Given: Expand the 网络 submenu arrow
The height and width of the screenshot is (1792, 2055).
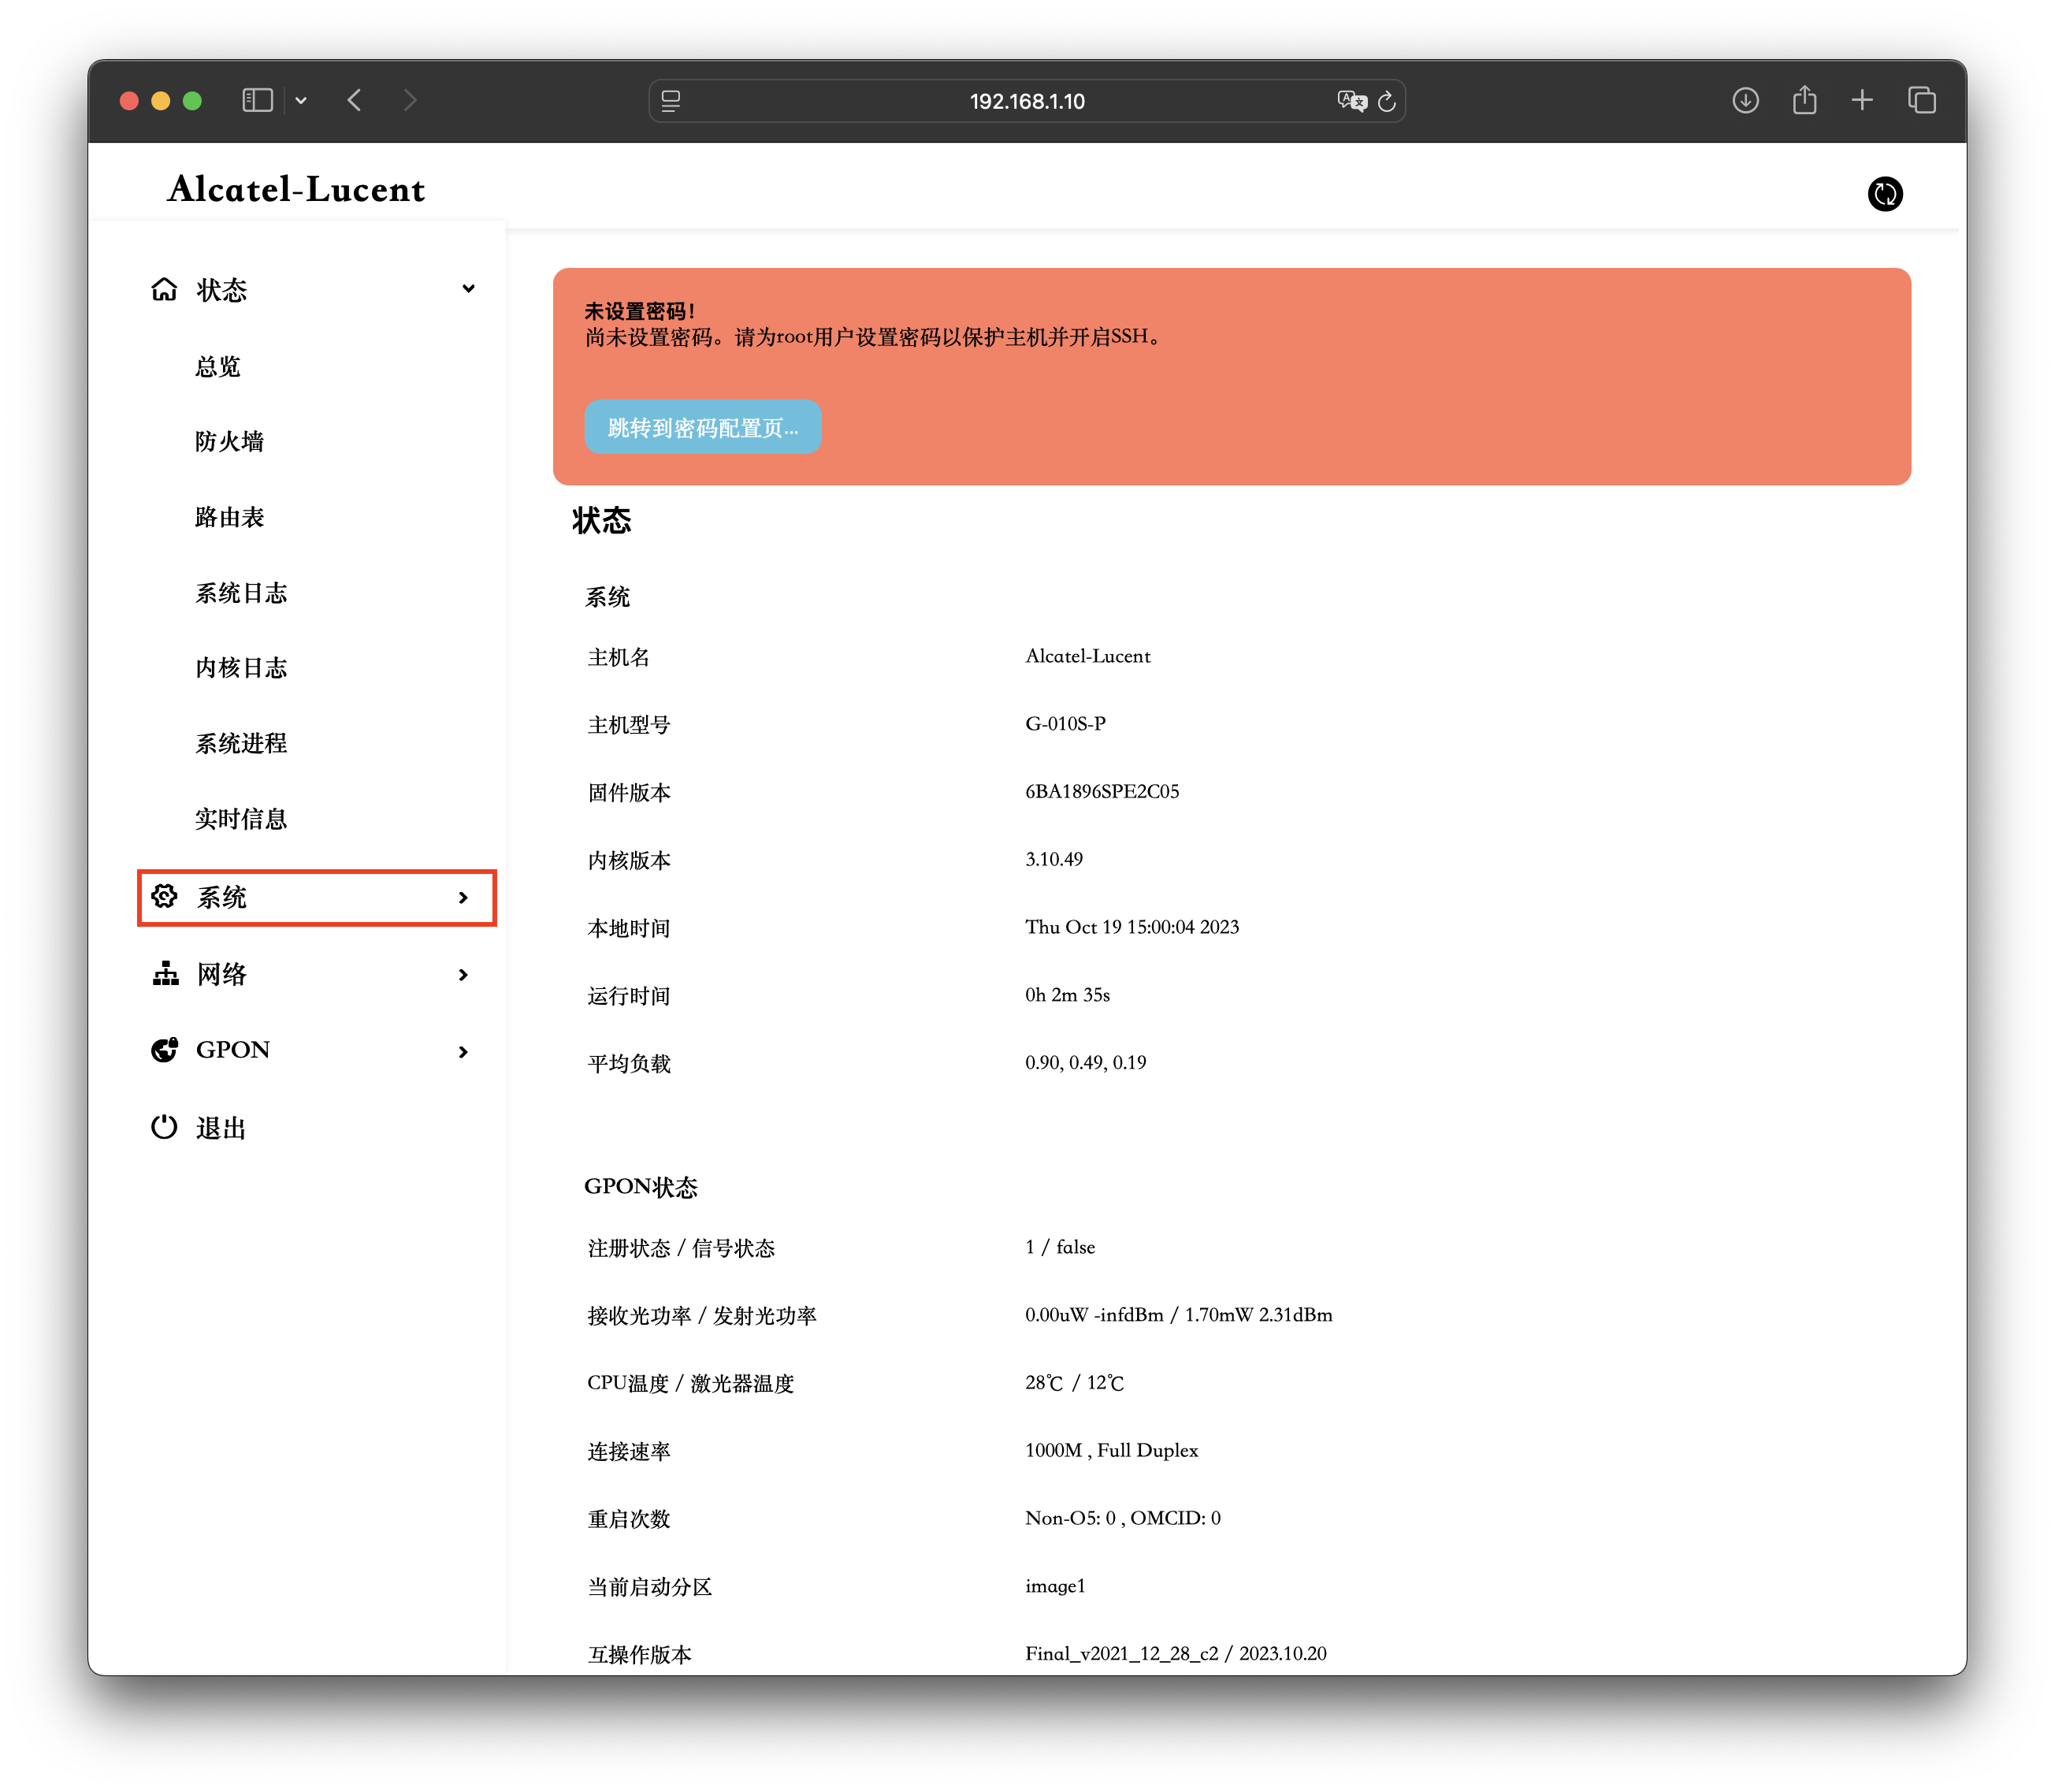Looking at the screenshot, I should pyautogui.click(x=463, y=975).
